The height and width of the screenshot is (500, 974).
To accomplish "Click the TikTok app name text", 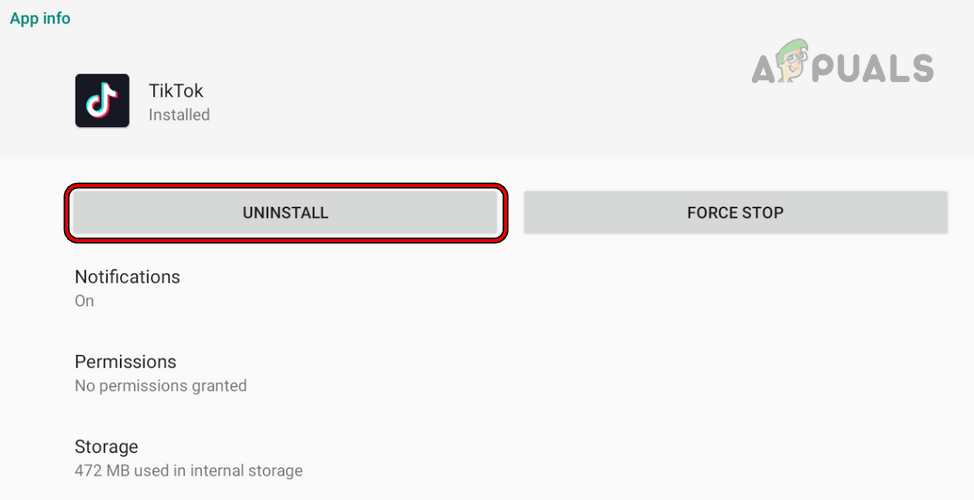I will click(x=176, y=91).
